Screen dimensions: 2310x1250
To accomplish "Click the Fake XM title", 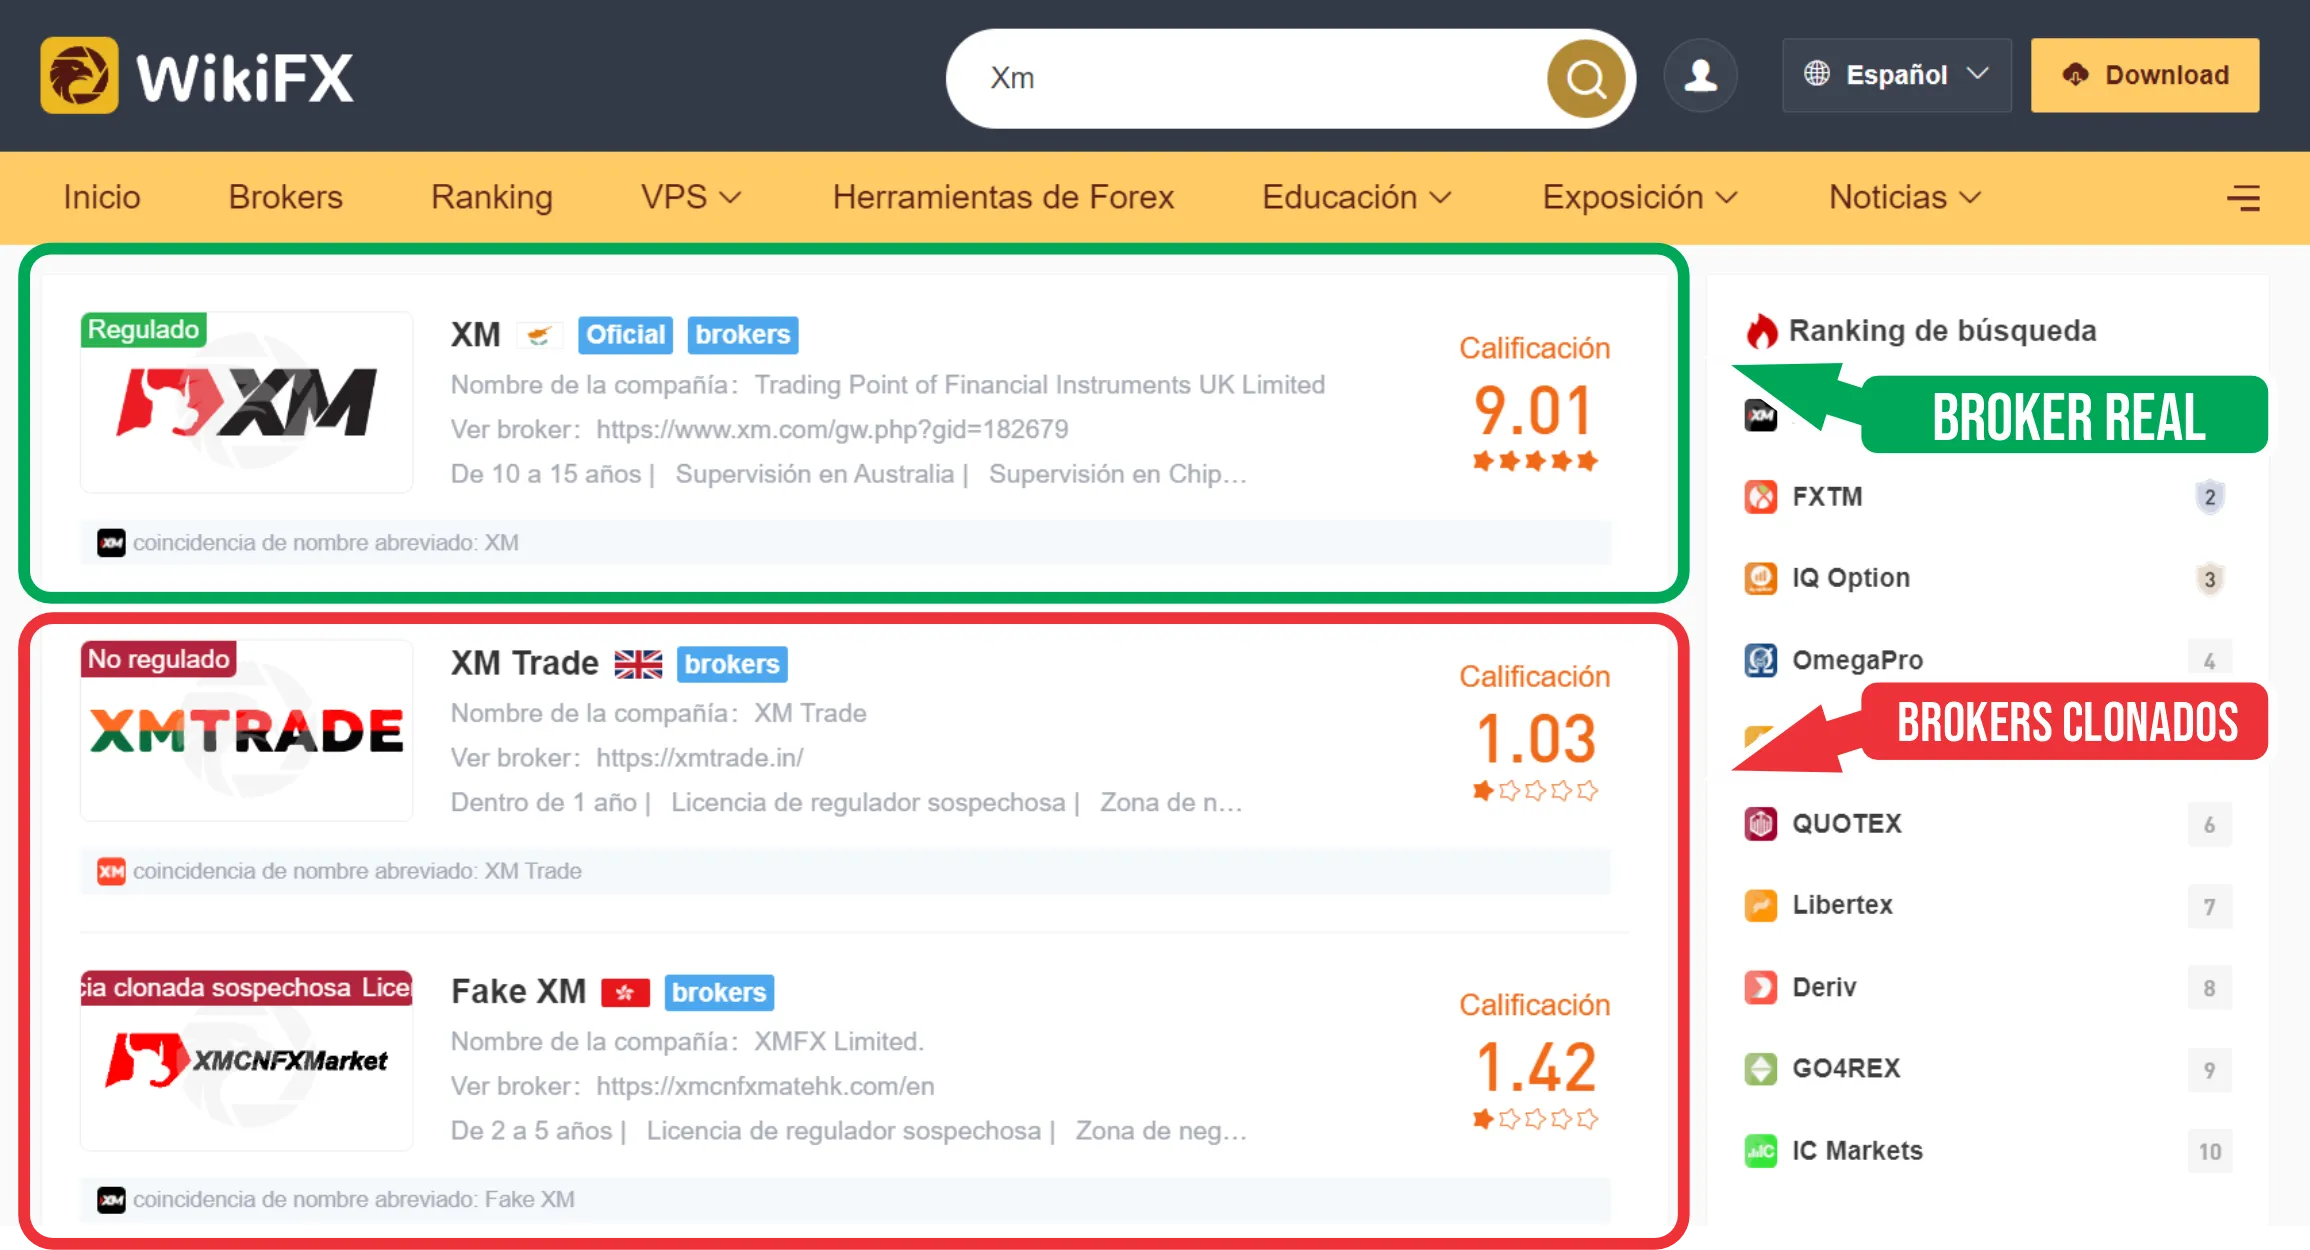I will (518, 992).
